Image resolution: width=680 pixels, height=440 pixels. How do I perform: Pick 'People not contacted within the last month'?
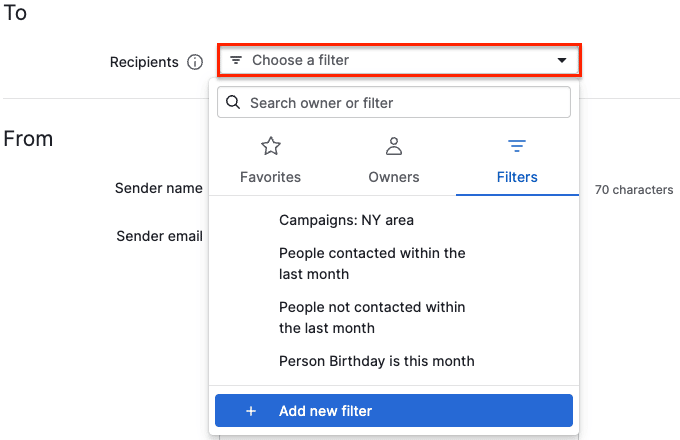tap(372, 317)
